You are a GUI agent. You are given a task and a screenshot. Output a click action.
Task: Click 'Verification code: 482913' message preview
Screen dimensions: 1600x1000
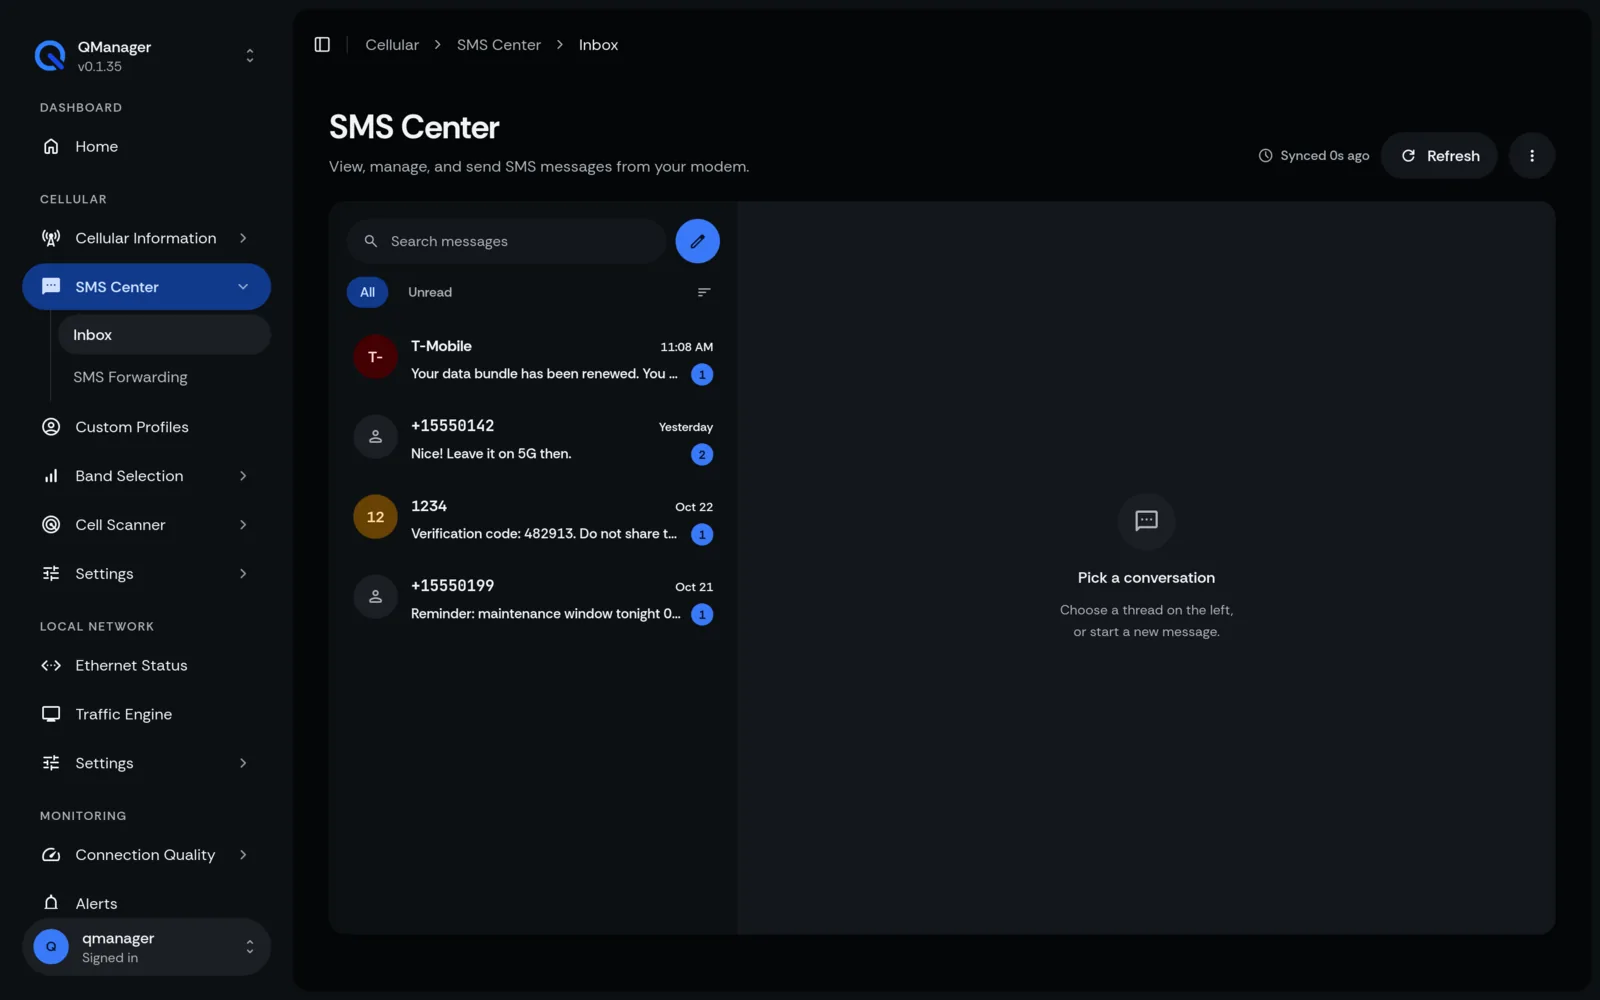tap(544, 534)
